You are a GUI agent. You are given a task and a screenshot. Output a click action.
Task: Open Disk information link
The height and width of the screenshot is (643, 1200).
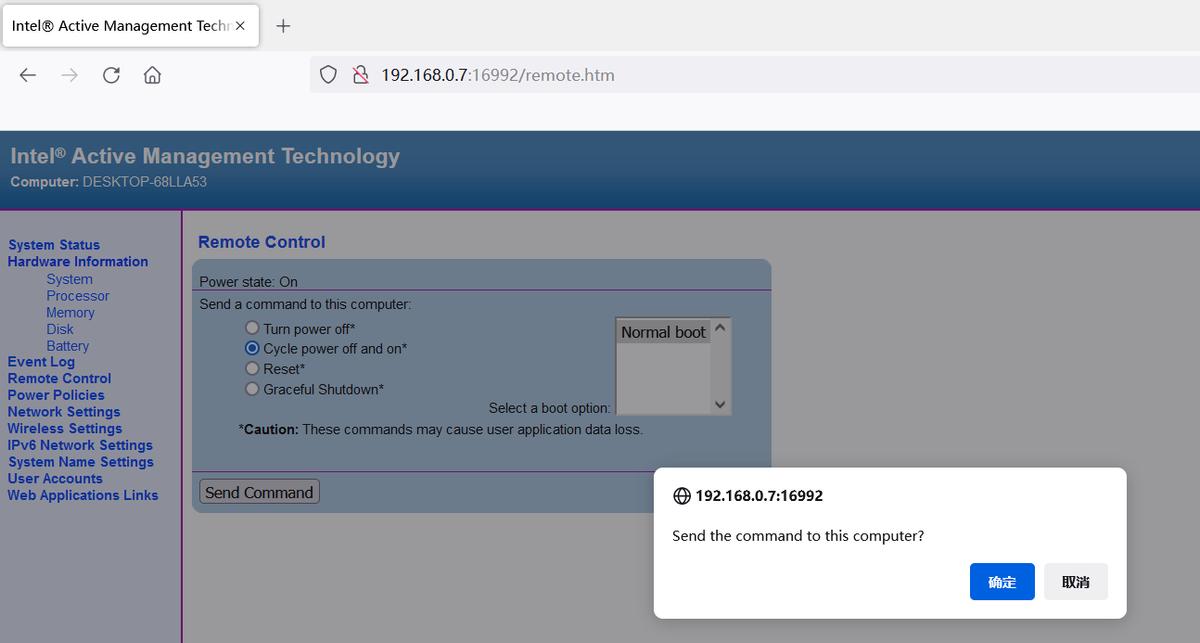click(x=60, y=329)
